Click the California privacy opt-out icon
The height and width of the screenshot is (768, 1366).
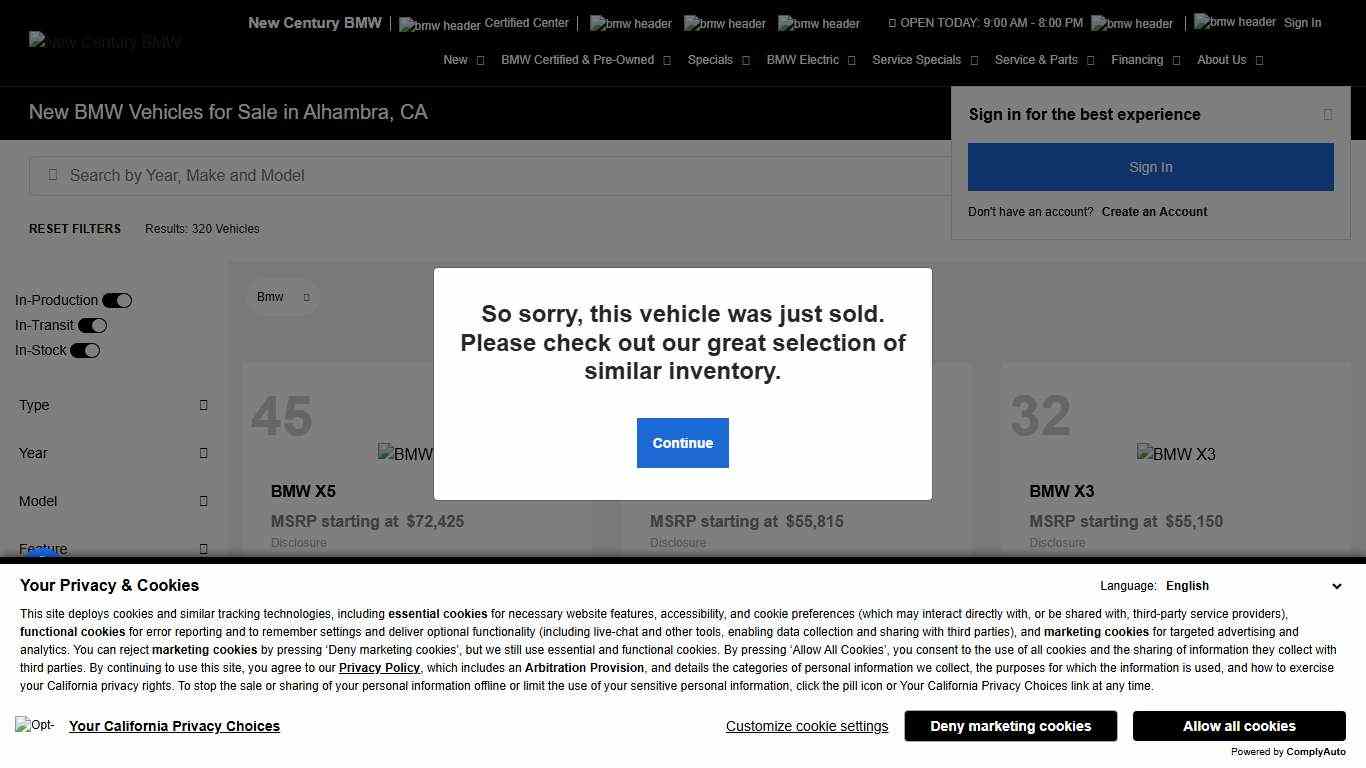pos(35,725)
